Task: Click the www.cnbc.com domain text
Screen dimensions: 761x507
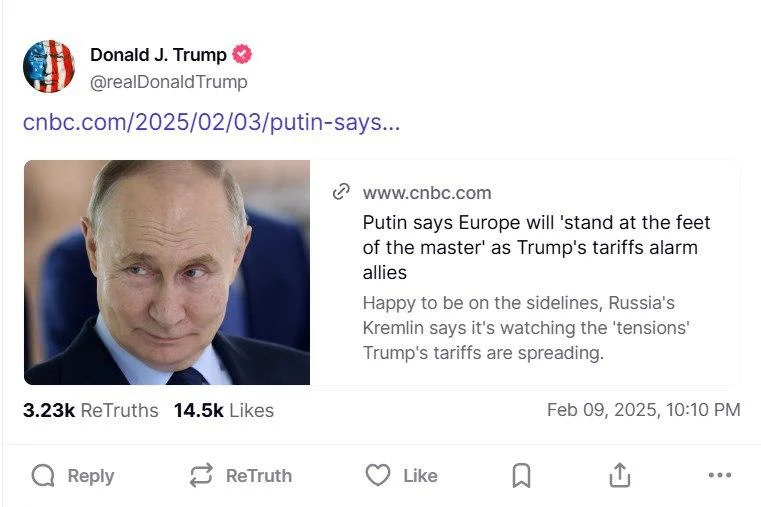Action: click(427, 193)
